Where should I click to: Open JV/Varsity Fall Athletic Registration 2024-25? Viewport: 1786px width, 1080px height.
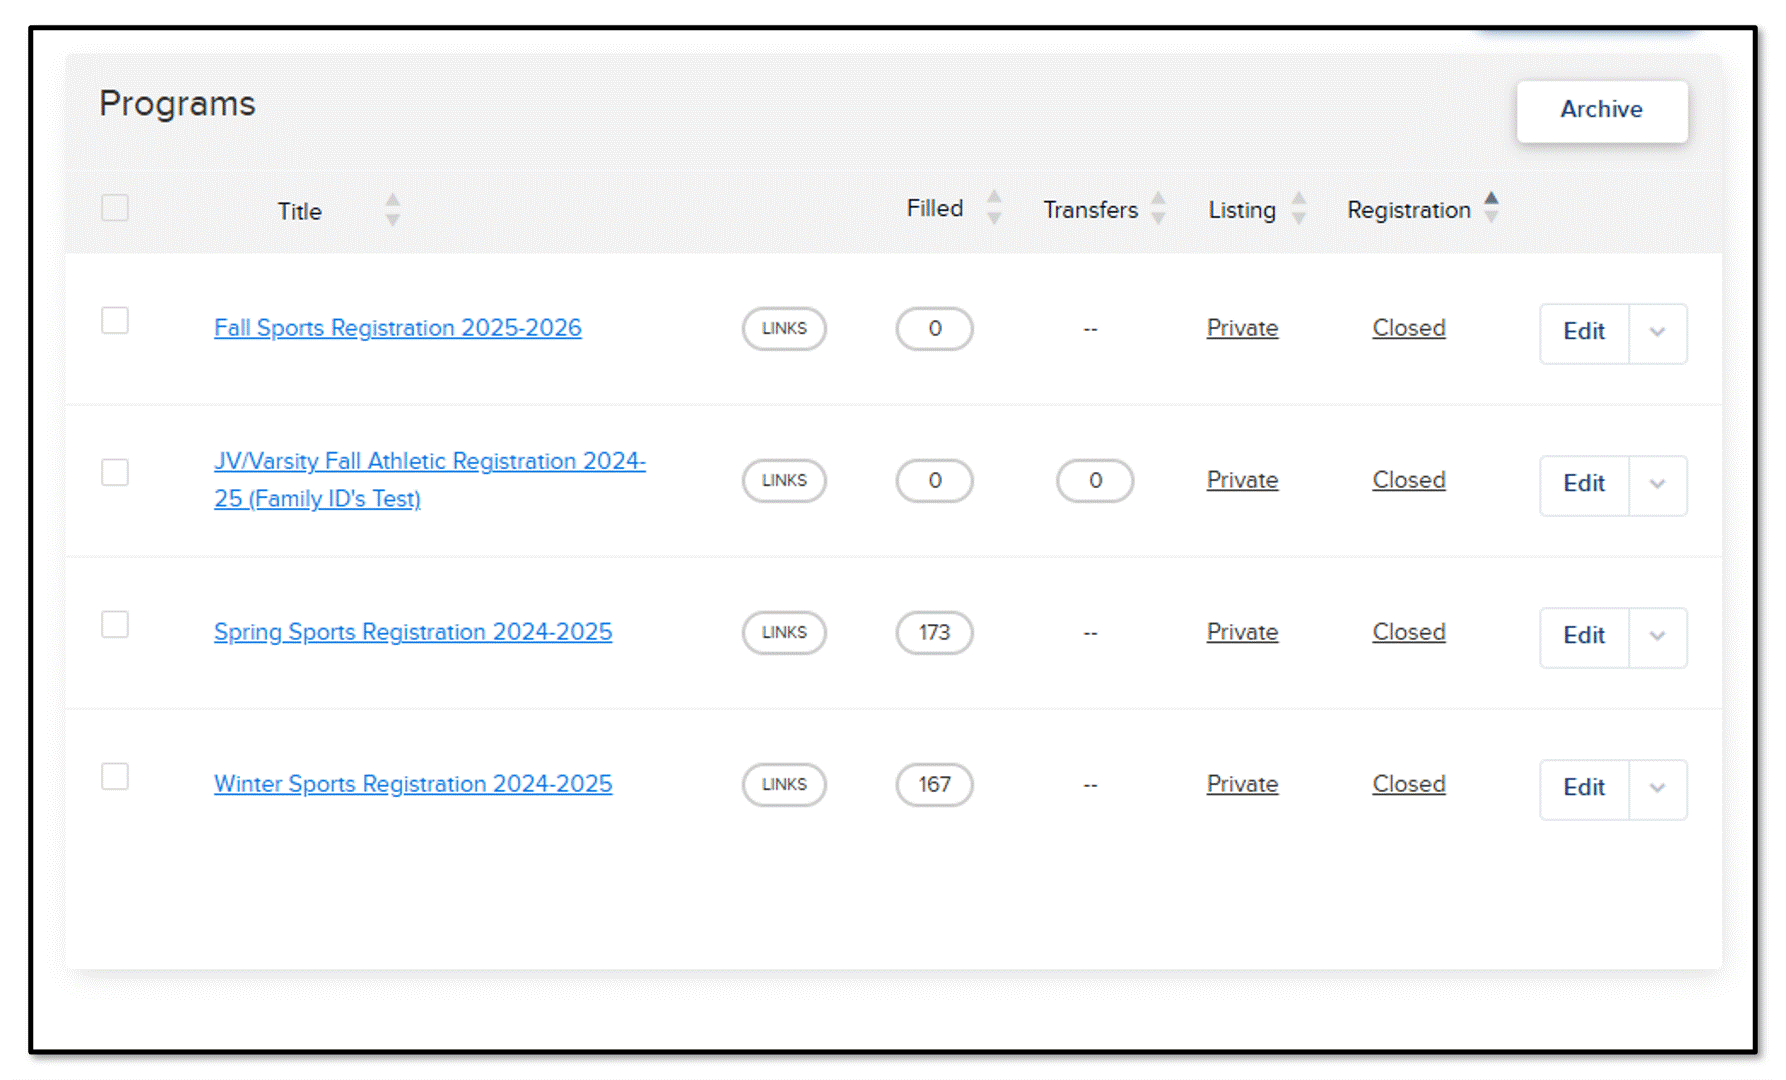coord(430,480)
